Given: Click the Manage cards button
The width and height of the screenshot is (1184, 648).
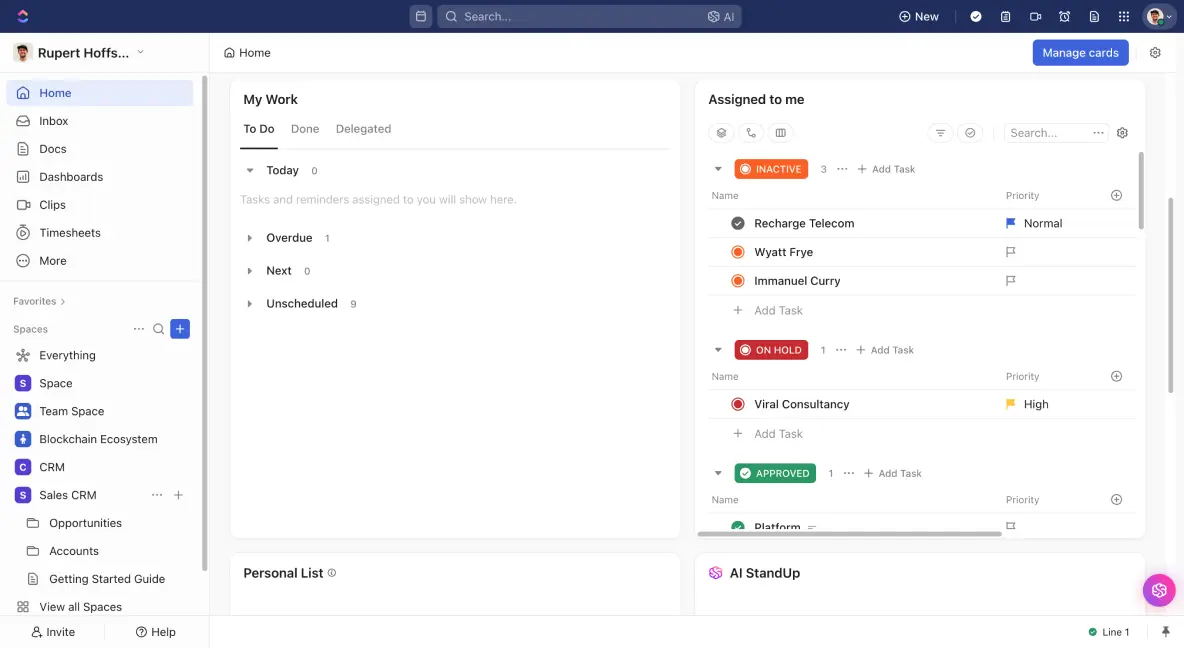Looking at the screenshot, I should (1080, 53).
